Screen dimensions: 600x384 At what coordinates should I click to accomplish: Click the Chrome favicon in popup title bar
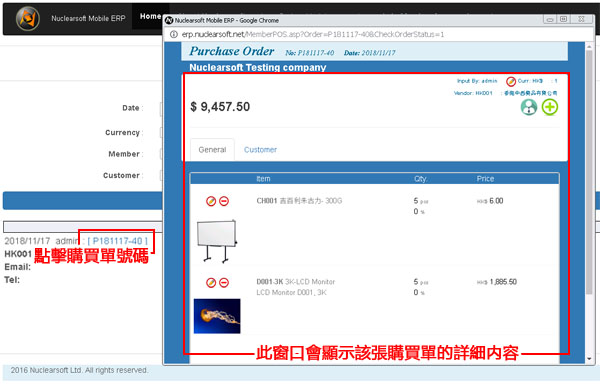169,20
